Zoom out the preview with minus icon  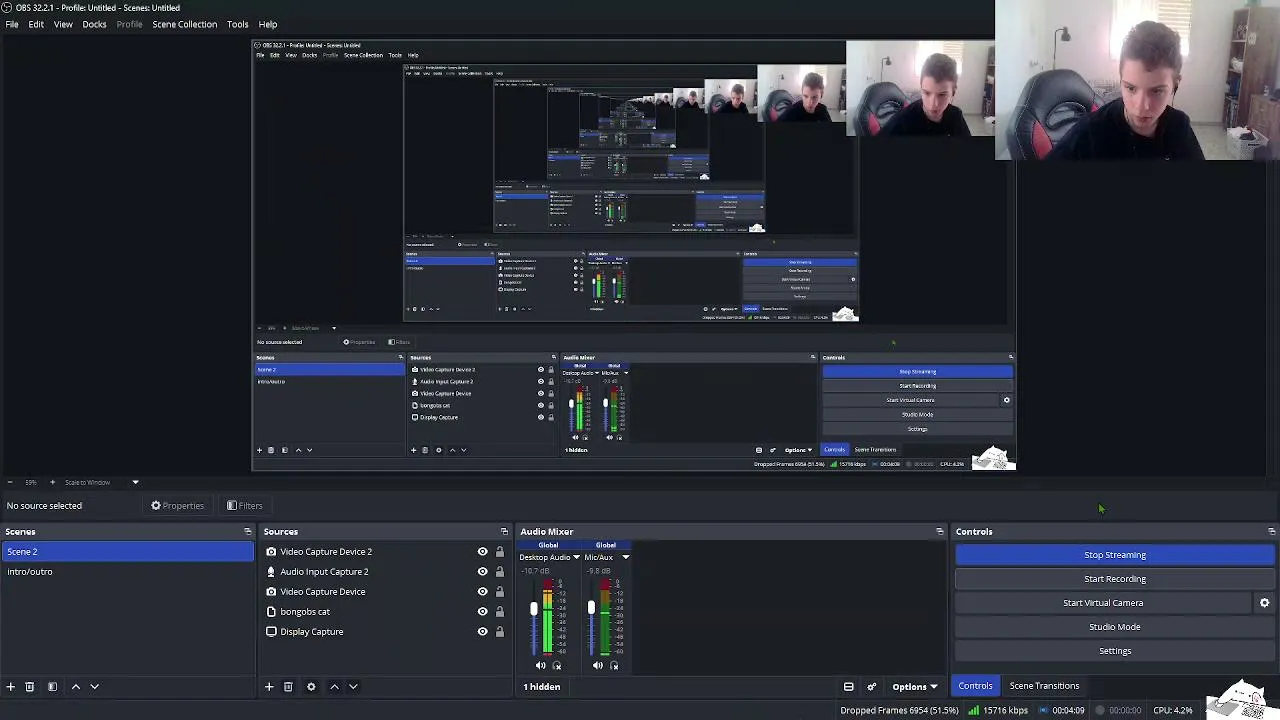pyautogui.click(x=10, y=483)
